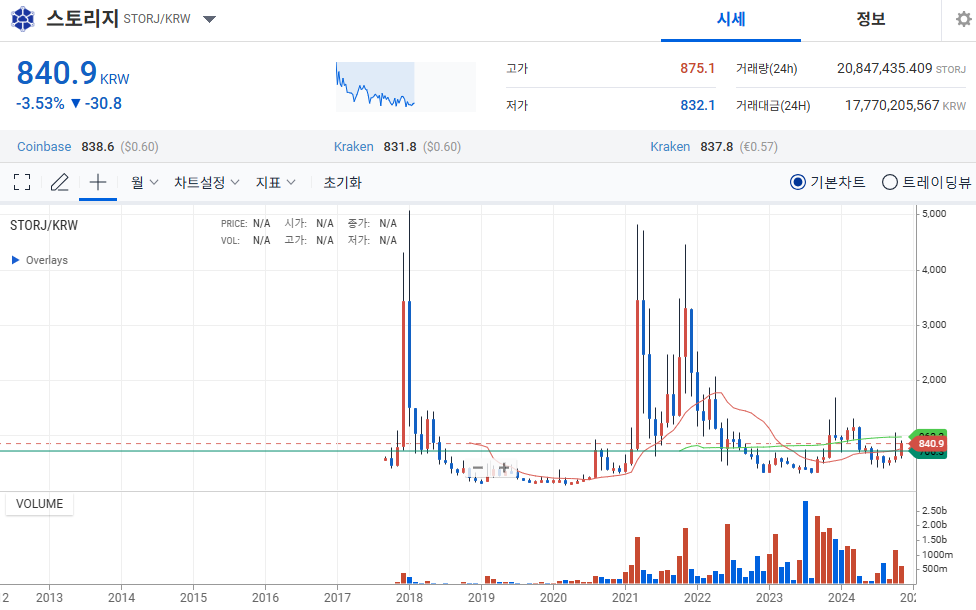The height and width of the screenshot is (610, 976).
Task: Click the 832.1 low price value
Action: click(697, 105)
